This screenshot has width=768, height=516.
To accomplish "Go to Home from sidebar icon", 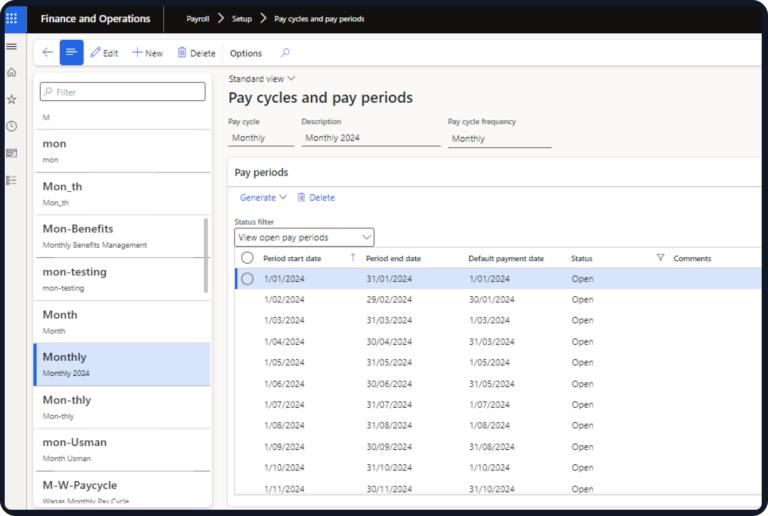I will point(12,72).
